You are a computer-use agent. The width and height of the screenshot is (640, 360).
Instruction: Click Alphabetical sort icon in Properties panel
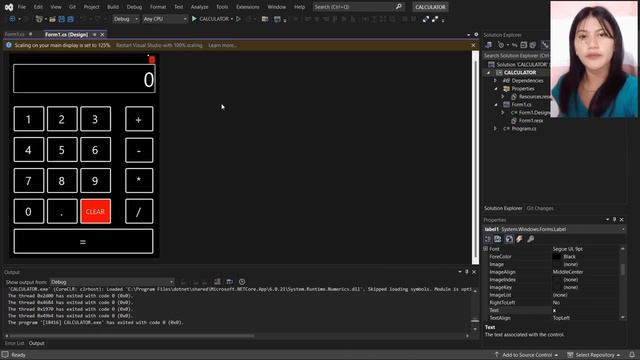pyautogui.click(x=498, y=239)
